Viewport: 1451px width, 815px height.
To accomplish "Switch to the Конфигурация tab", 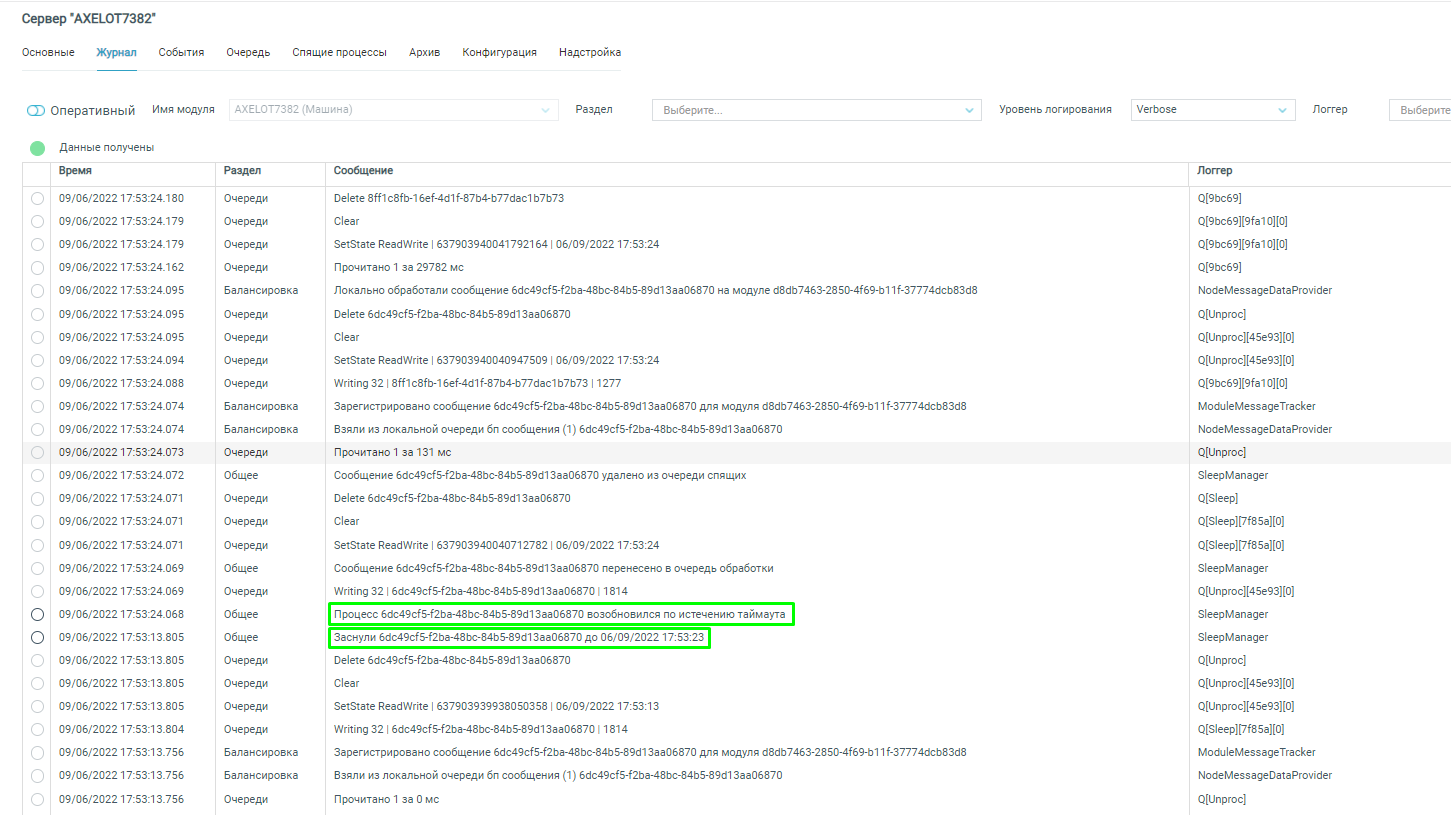I will (499, 52).
